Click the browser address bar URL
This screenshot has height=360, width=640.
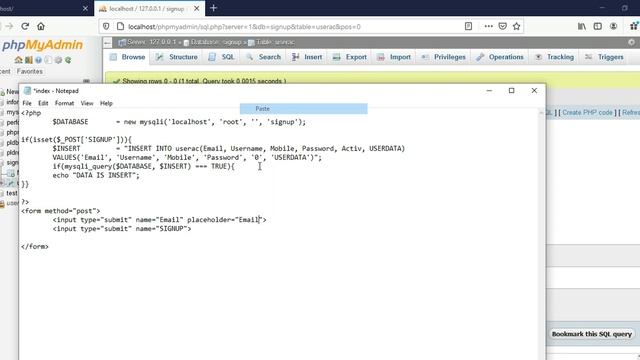point(244,27)
